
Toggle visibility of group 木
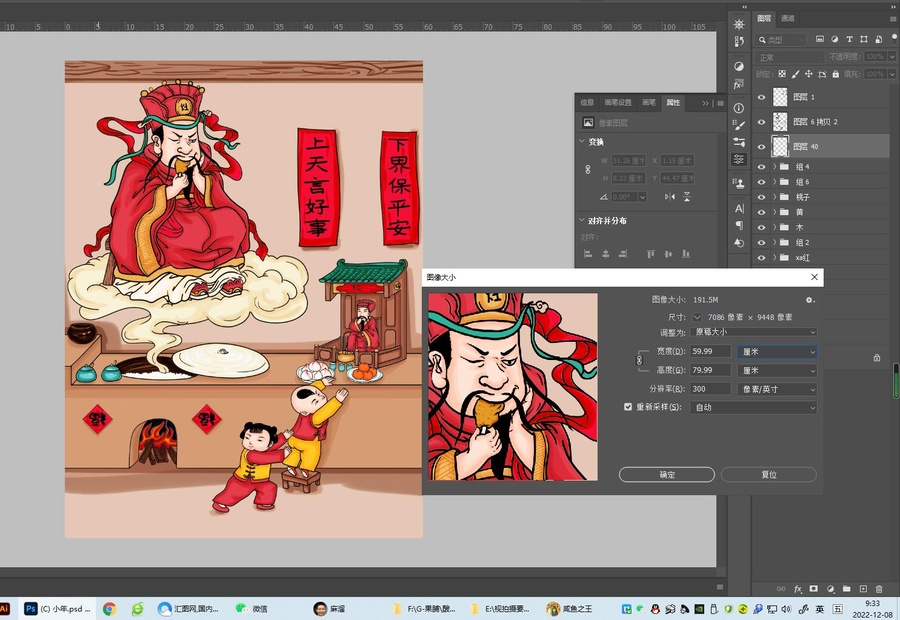click(x=762, y=227)
